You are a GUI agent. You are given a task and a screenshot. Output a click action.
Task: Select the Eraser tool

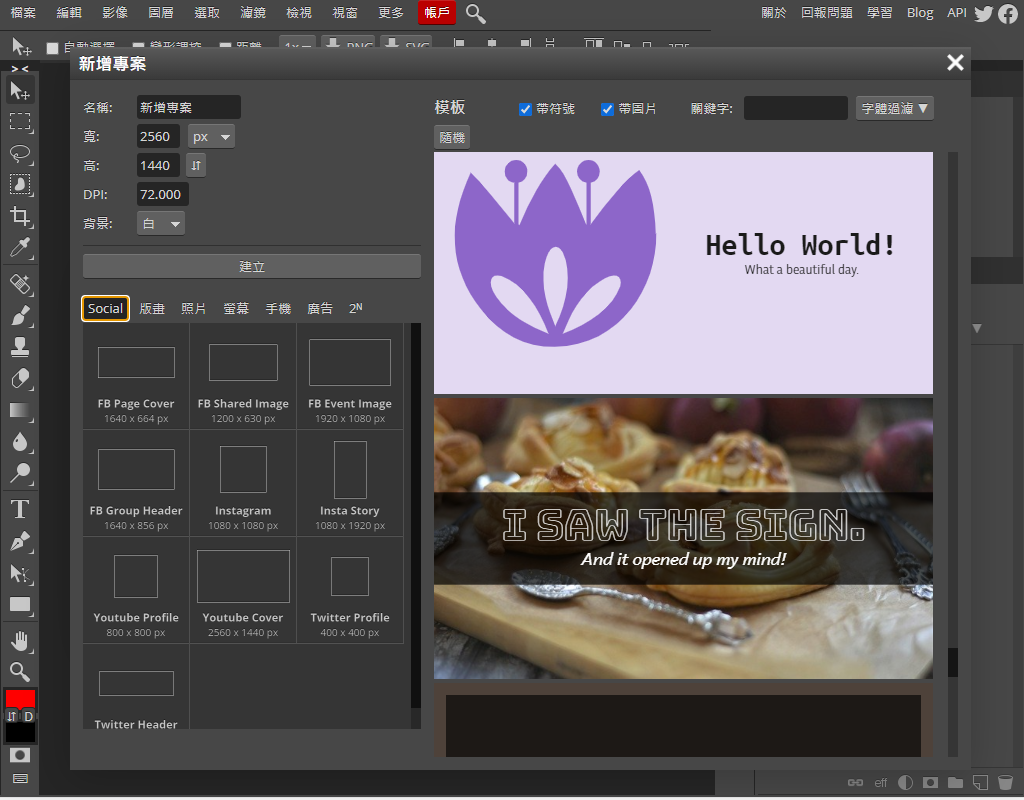[20, 378]
